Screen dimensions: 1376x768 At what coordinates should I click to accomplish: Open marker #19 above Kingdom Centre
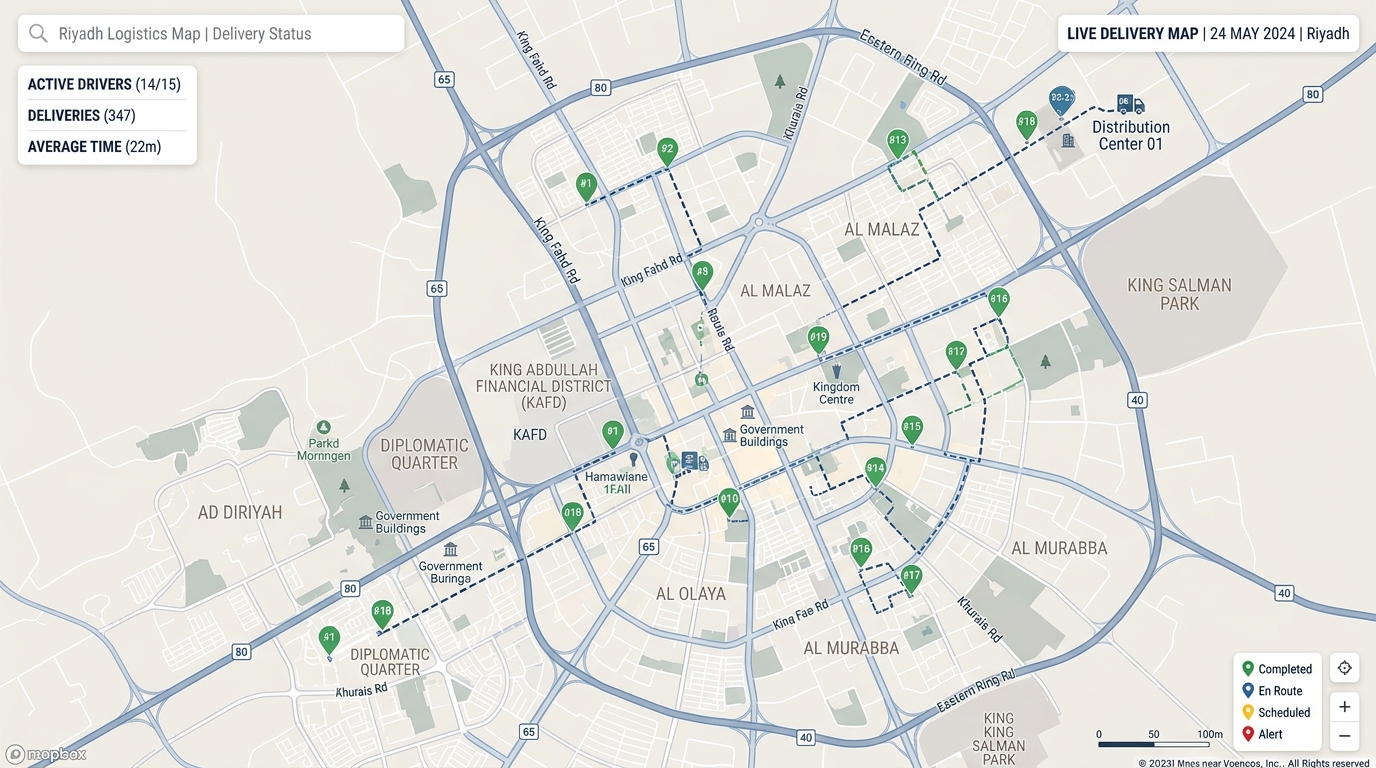[x=819, y=339]
